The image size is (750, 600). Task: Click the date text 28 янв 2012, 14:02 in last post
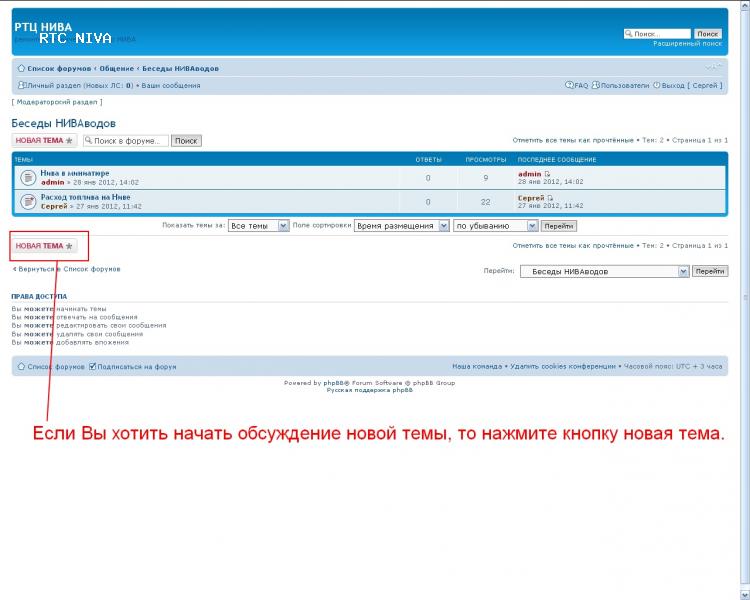tap(551, 182)
